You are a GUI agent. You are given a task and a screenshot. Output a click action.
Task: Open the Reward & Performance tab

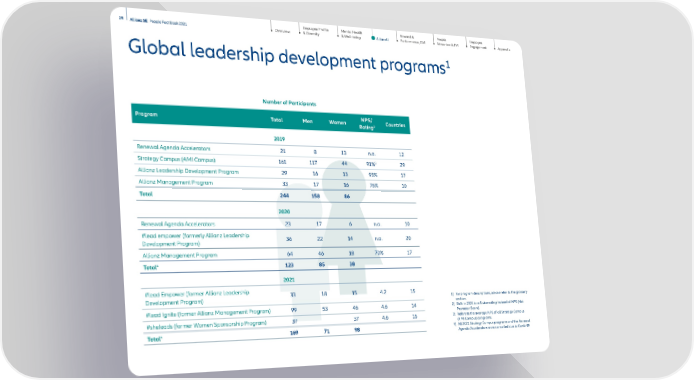(412, 39)
